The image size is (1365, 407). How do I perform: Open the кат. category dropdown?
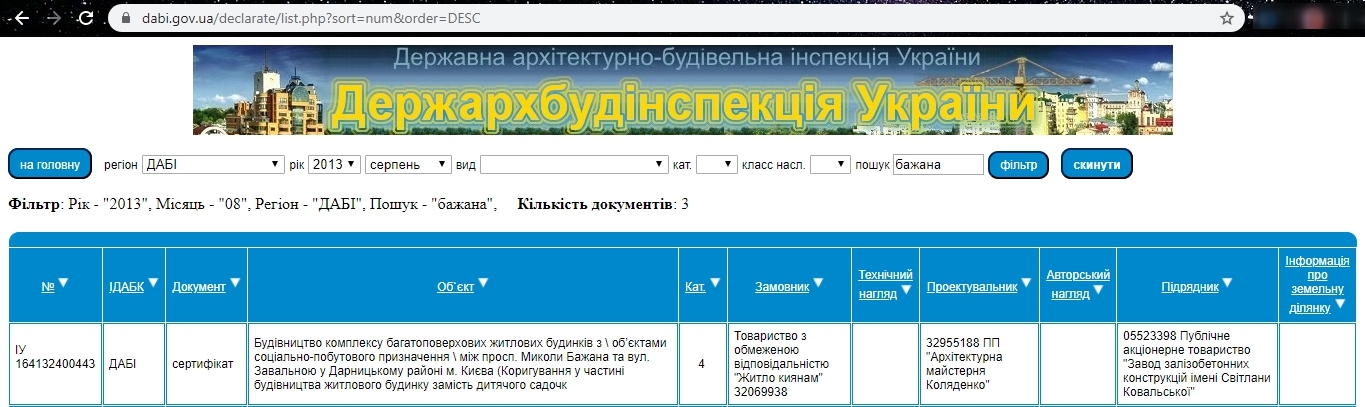[717, 164]
